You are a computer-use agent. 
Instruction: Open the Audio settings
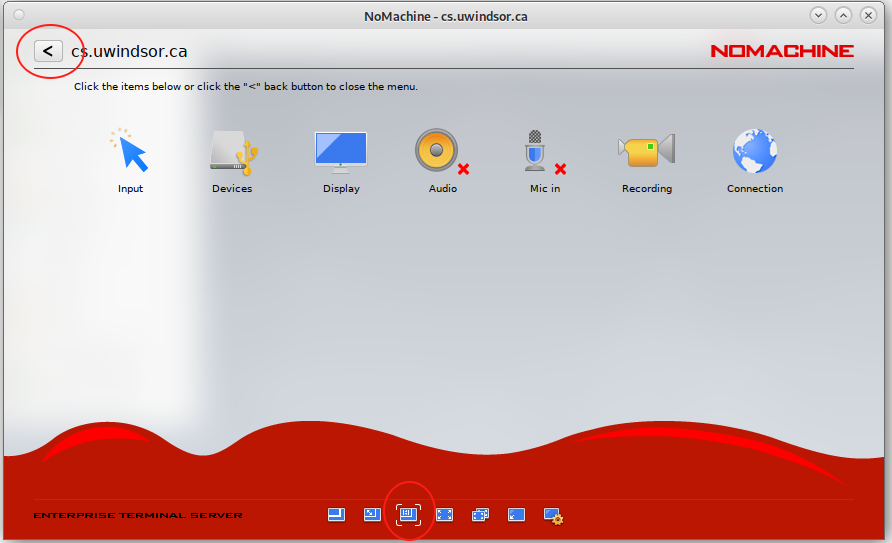pyautogui.click(x=443, y=161)
